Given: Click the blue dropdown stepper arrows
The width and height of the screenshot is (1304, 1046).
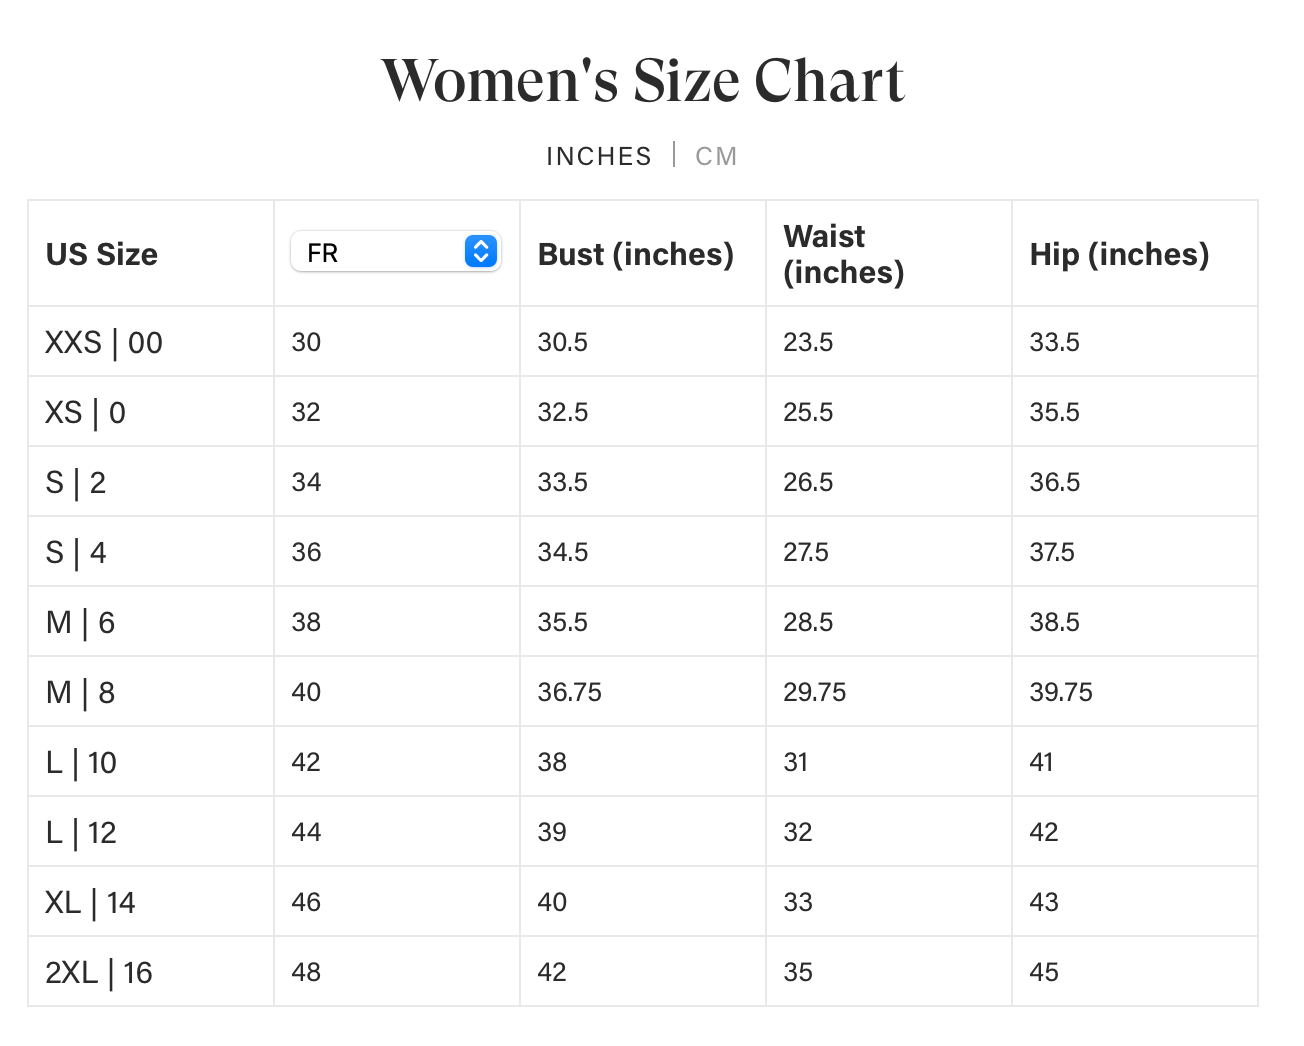Looking at the screenshot, I should (481, 252).
